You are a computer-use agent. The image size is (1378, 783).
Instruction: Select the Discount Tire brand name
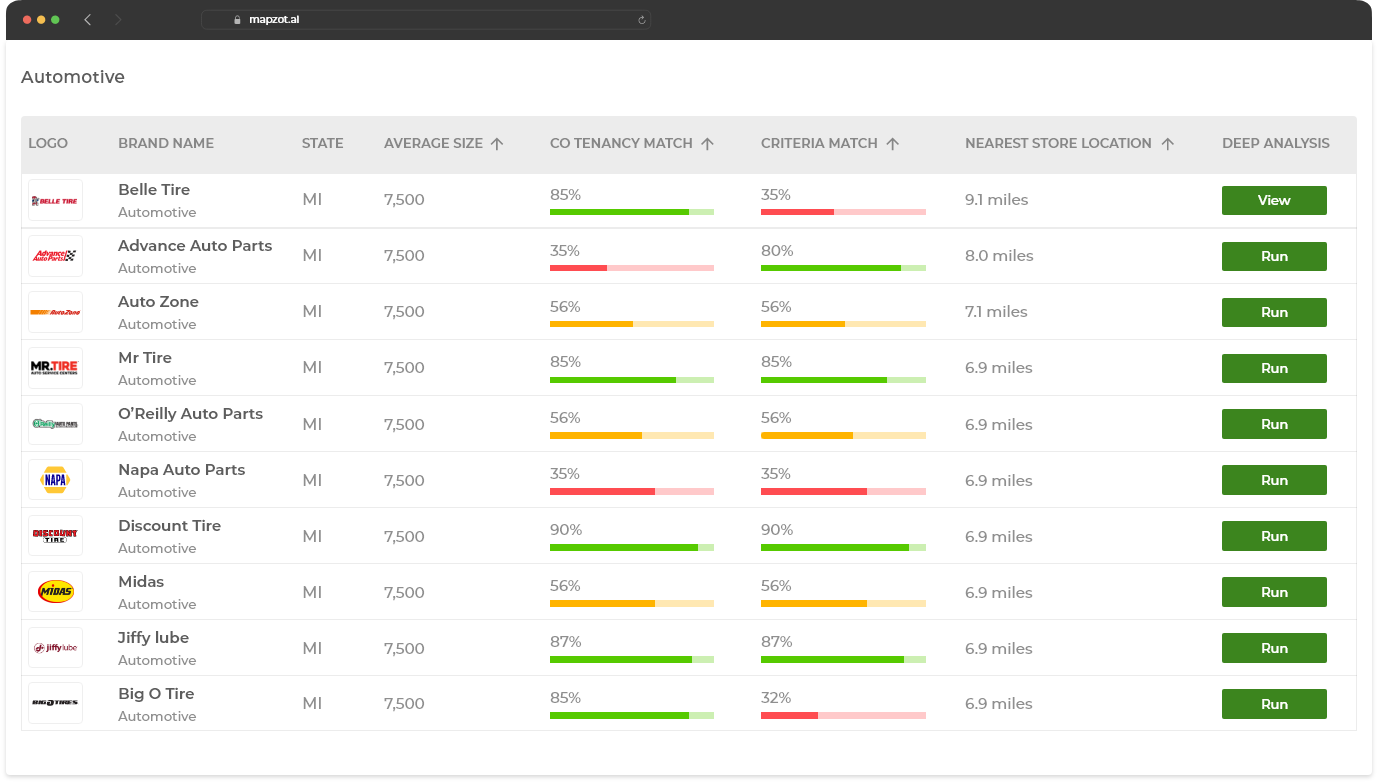[x=169, y=526]
